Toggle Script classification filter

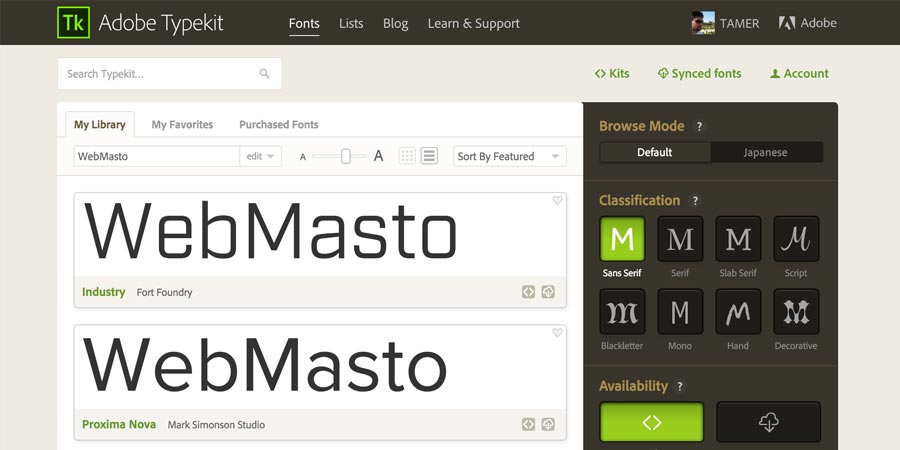click(x=796, y=239)
